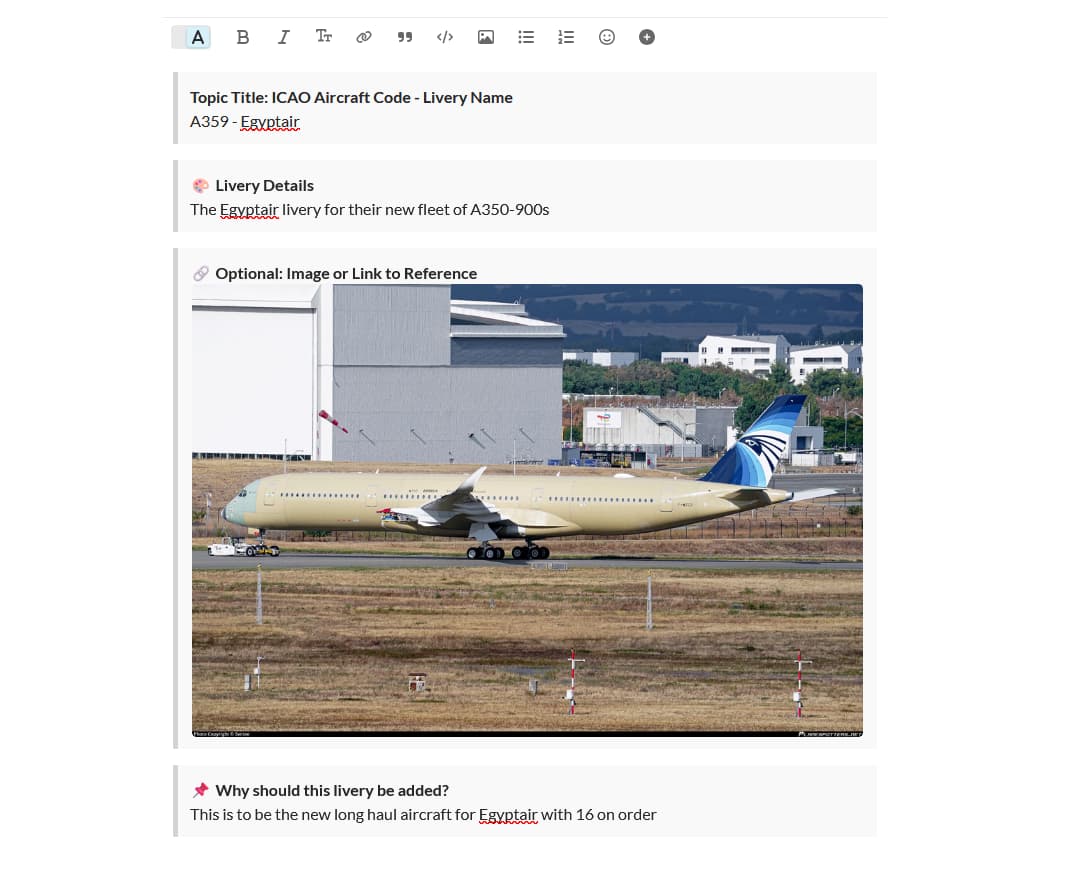Insert a blockquote

(404, 37)
